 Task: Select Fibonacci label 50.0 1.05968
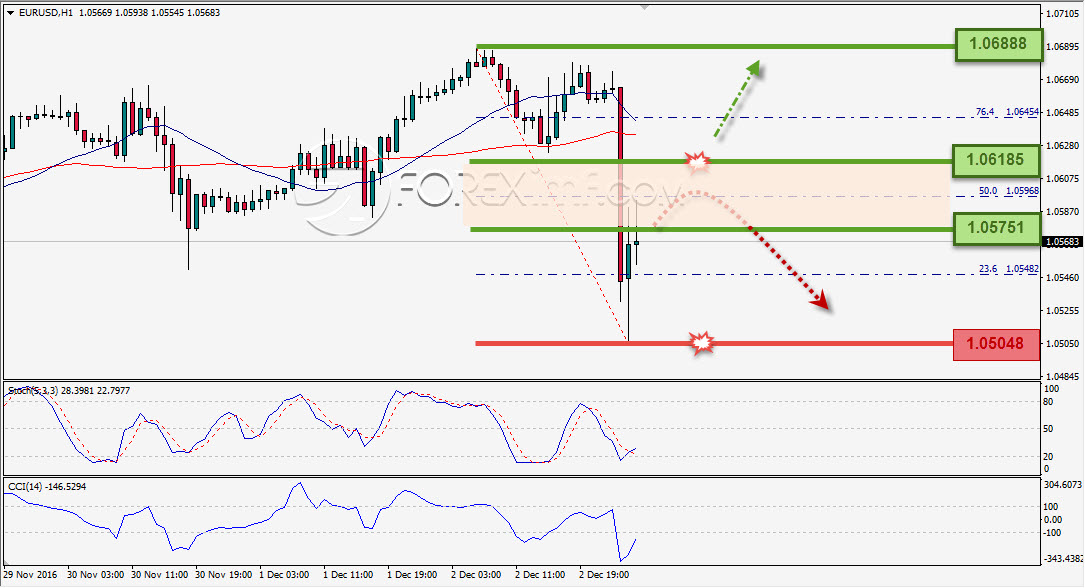pos(1008,191)
